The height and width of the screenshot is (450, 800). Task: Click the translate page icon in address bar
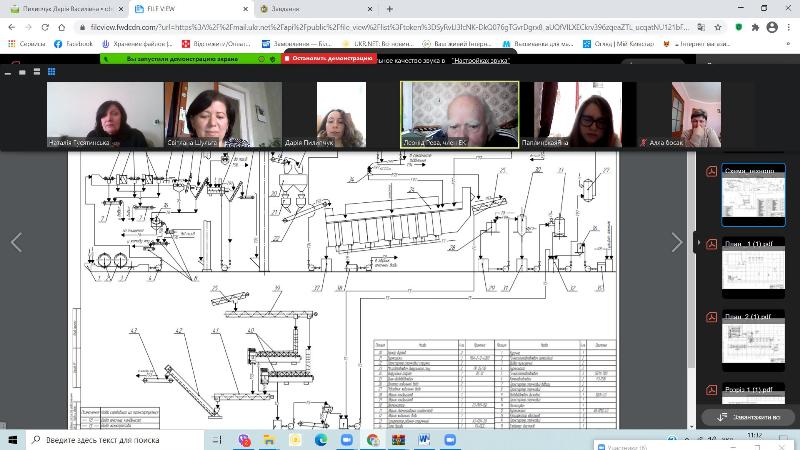point(701,27)
